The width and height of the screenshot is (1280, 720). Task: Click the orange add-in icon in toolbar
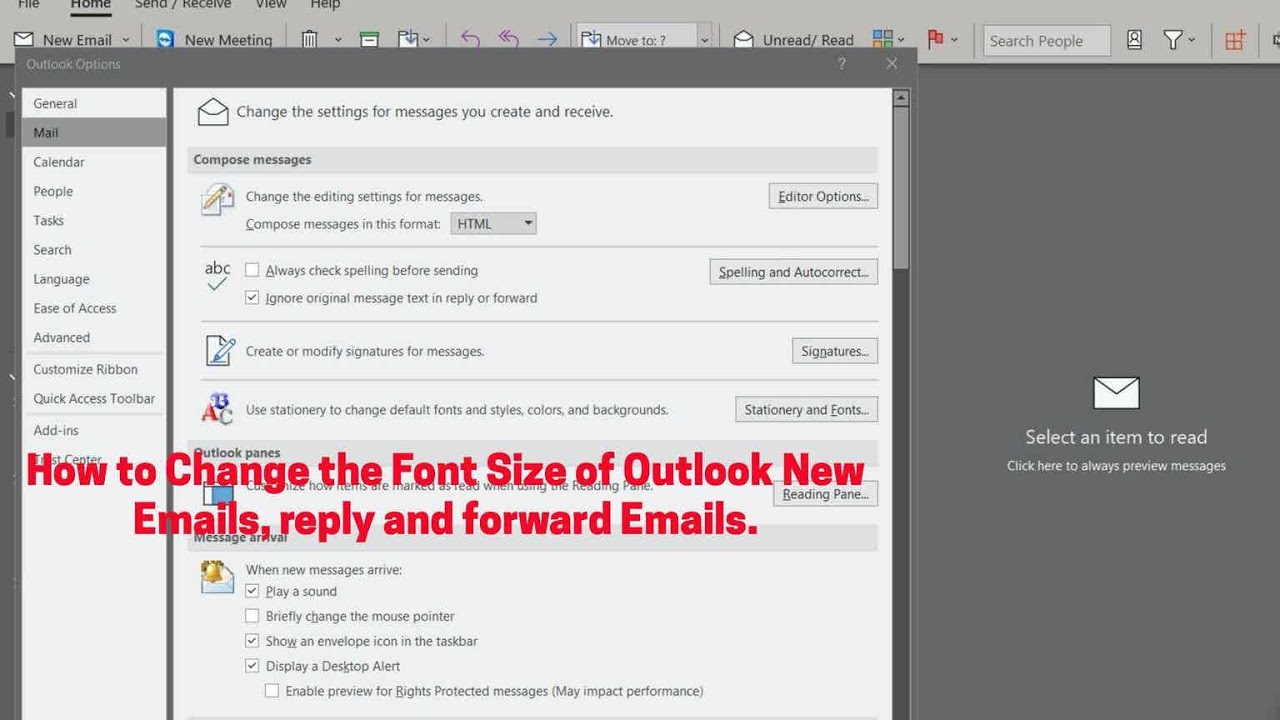(1235, 40)
